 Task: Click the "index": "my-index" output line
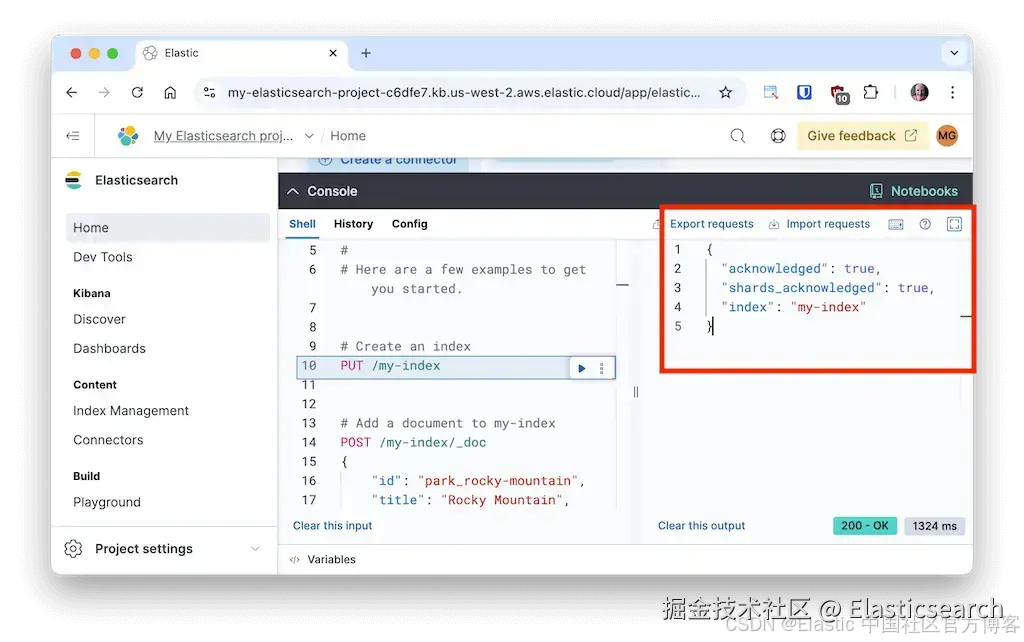[x=793, y=308]
